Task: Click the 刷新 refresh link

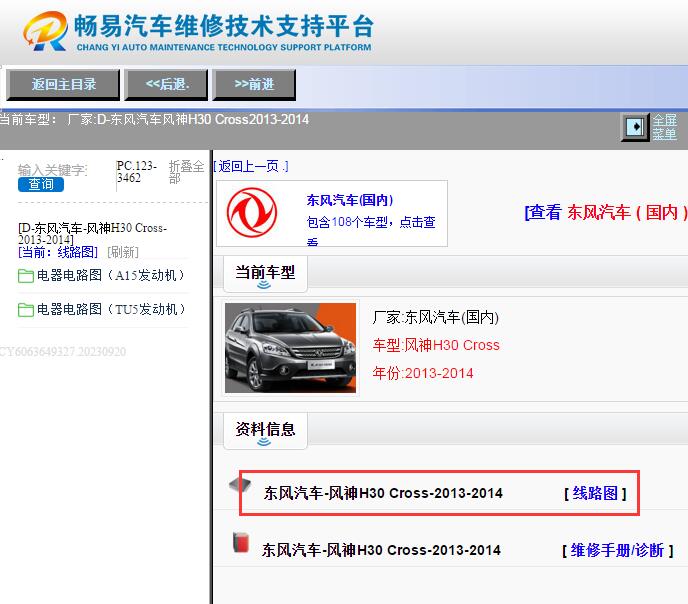Action: click(x=123, y=252)
